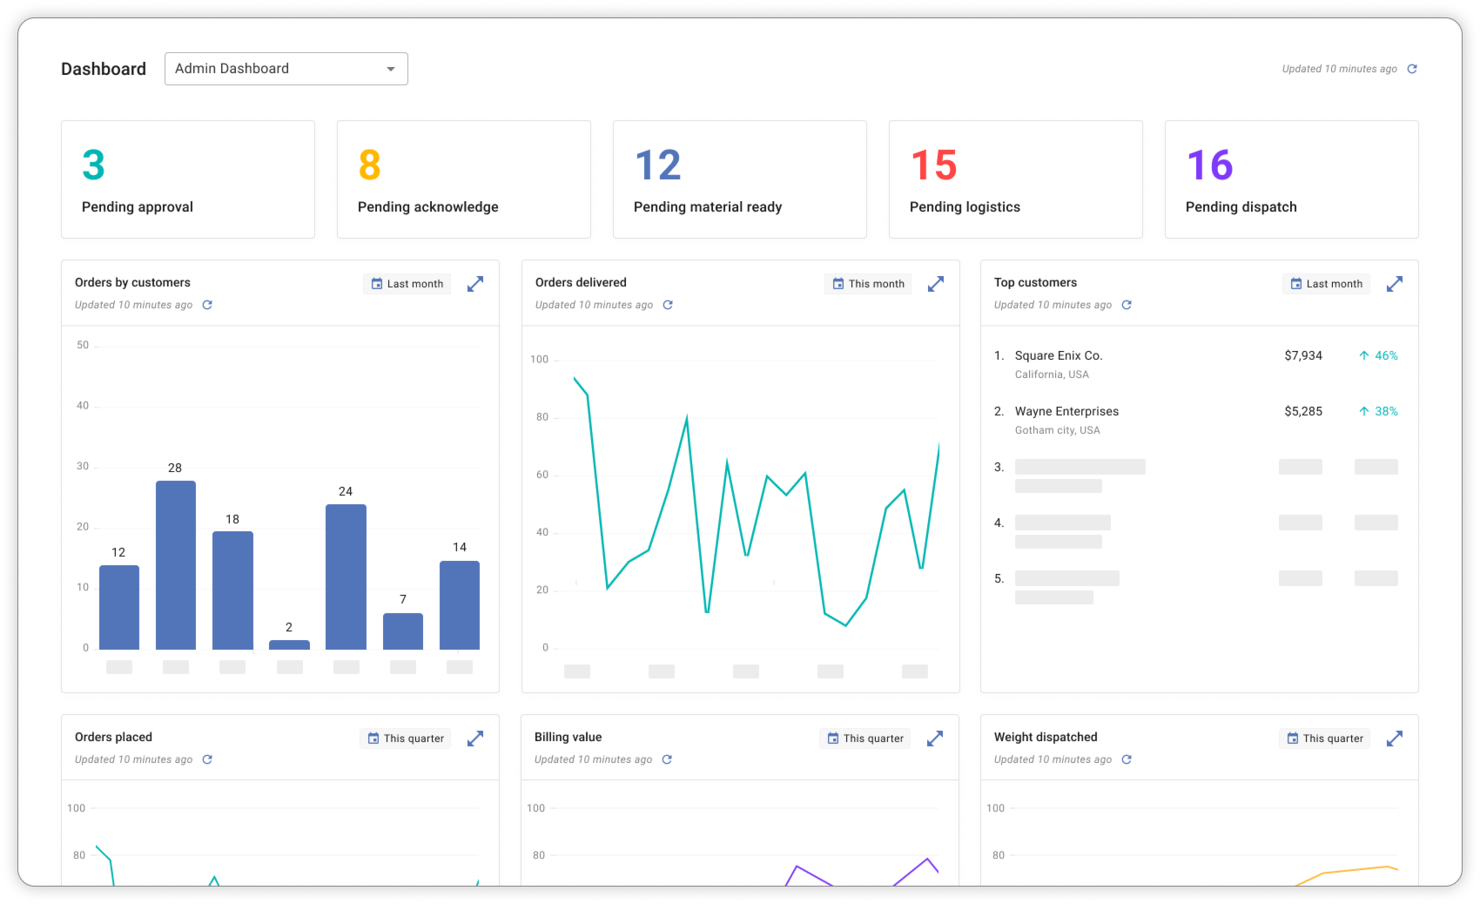Refresh the Weight dispatched card

1127,760
